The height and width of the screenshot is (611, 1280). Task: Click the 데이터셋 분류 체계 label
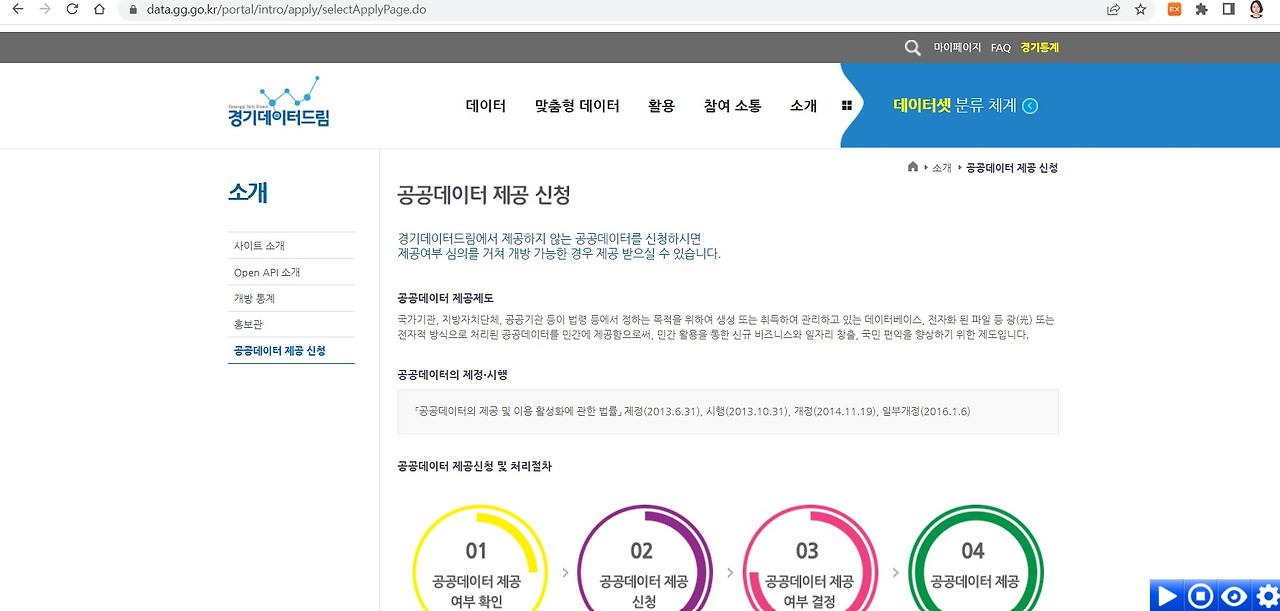[954, 105]
